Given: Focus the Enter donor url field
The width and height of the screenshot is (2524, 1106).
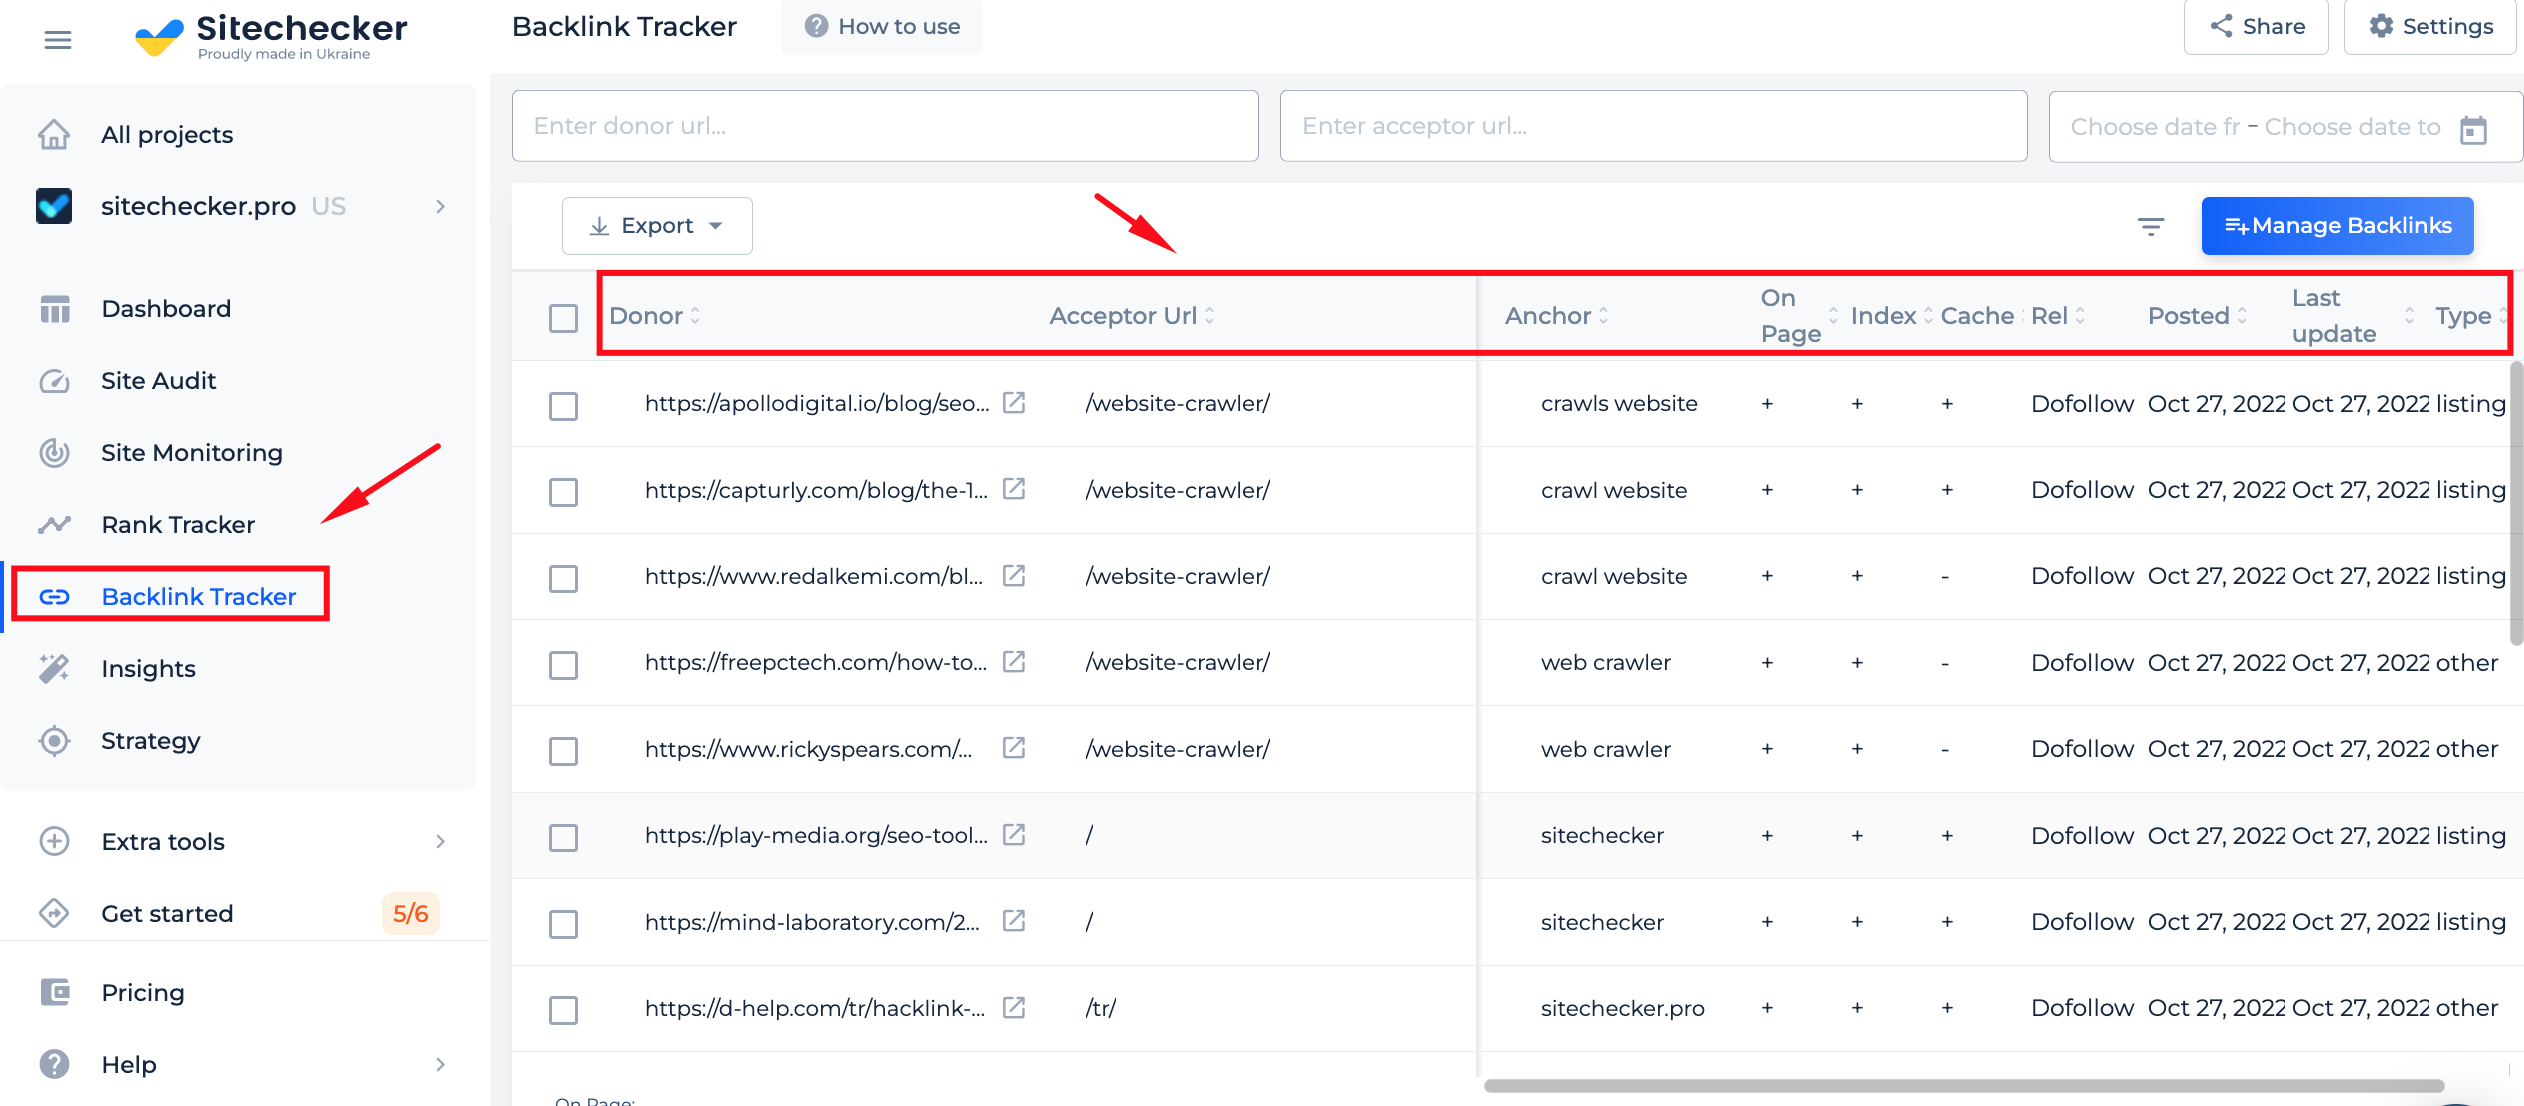Looking at the screenshot, I should [885, 126].
